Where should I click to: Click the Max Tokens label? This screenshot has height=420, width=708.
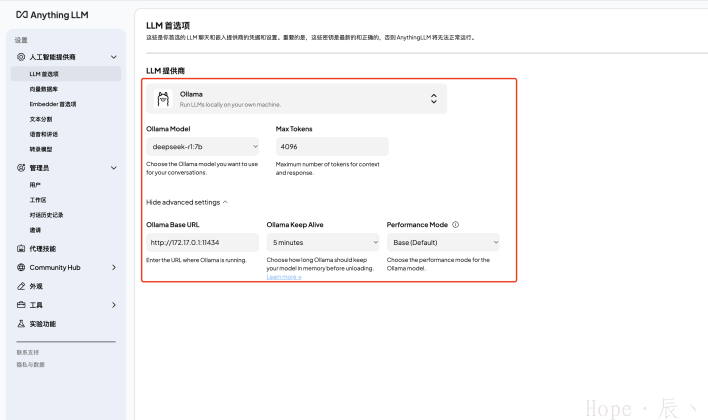(x=294, y=129)
